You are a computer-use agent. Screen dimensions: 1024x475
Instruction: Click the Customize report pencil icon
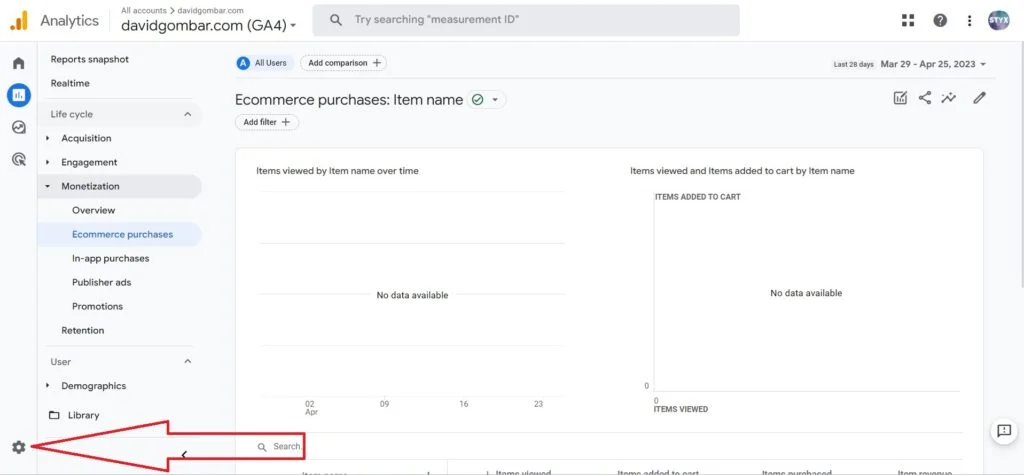pyautogui.click(x=978, y=98)
